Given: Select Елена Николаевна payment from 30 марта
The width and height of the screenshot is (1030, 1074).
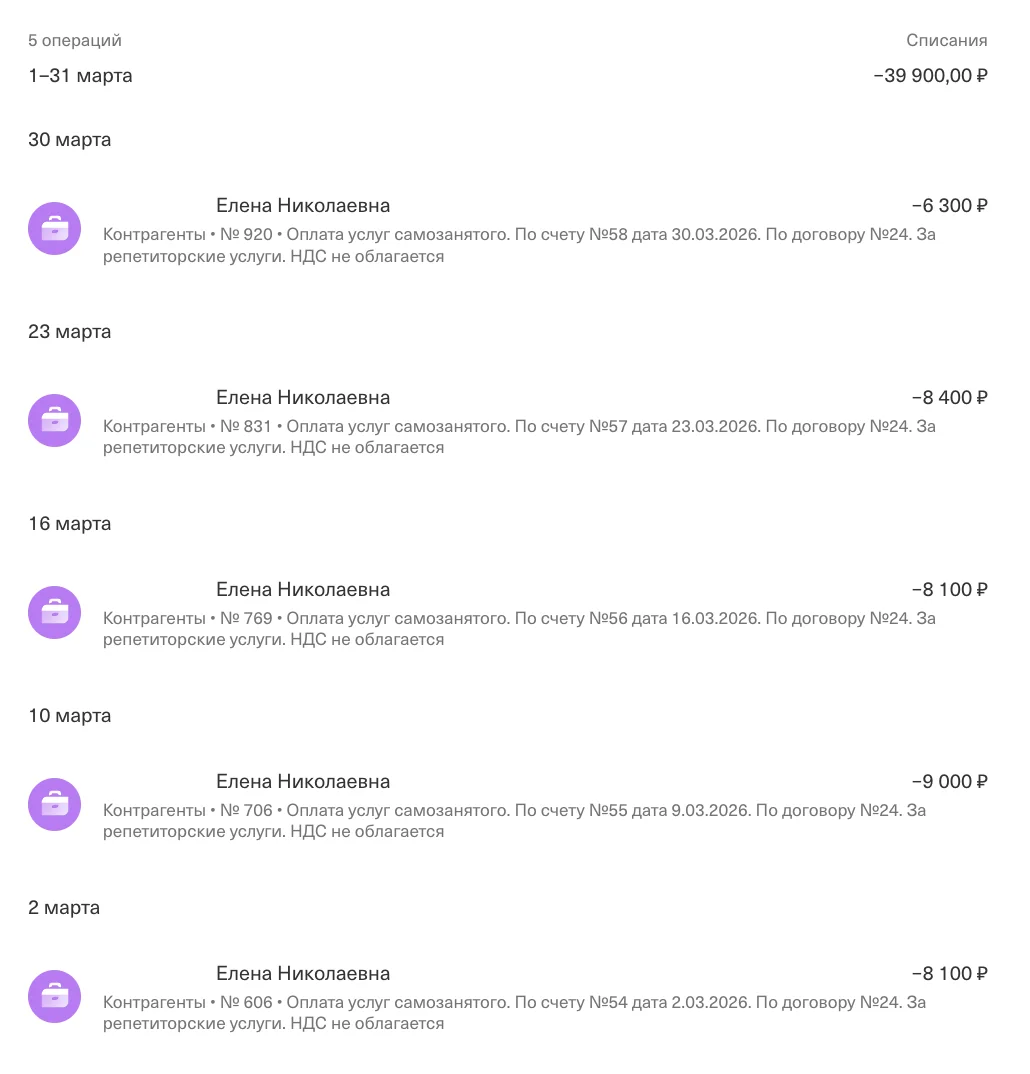Looking at the screenshot, I should (x=303, y=205).
